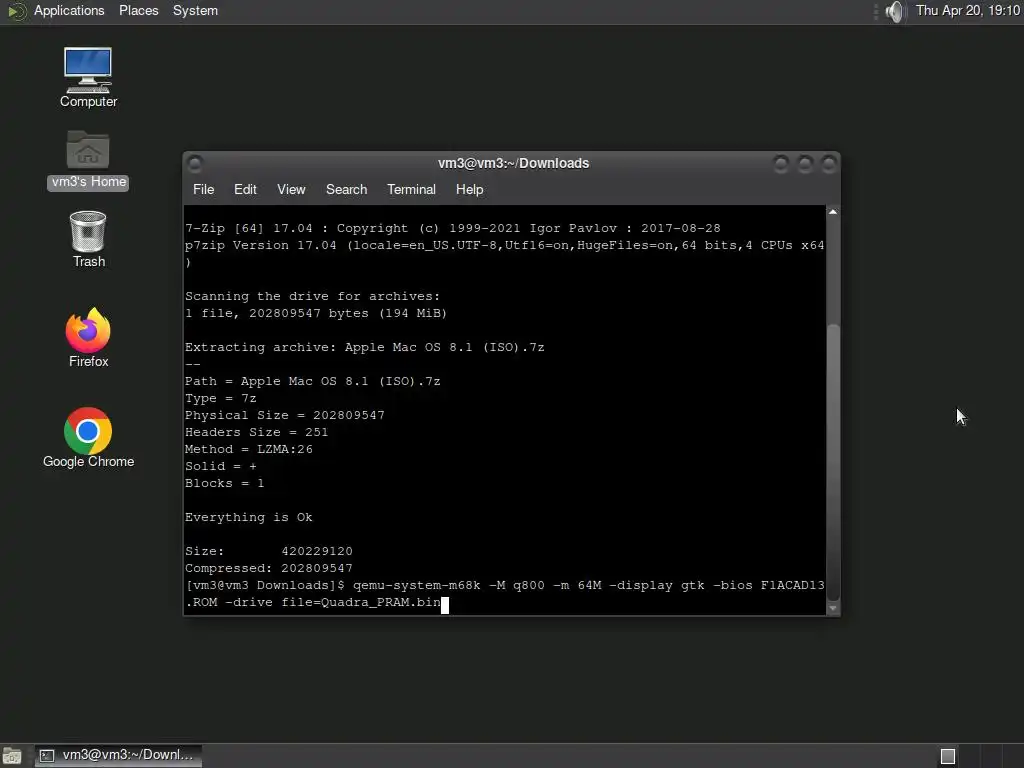1024x768 pixels.
Task: Click the terminal scrollbar up arrow
Action: 833,212
